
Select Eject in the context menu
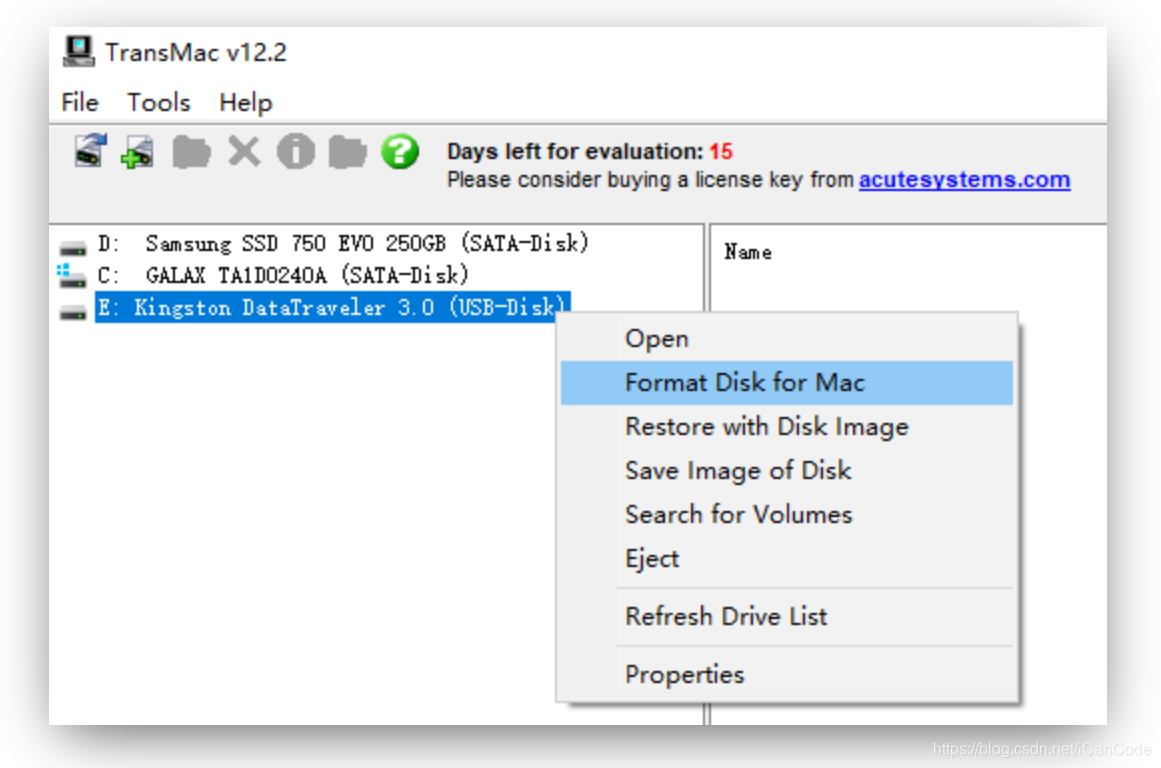pos(786,558)
